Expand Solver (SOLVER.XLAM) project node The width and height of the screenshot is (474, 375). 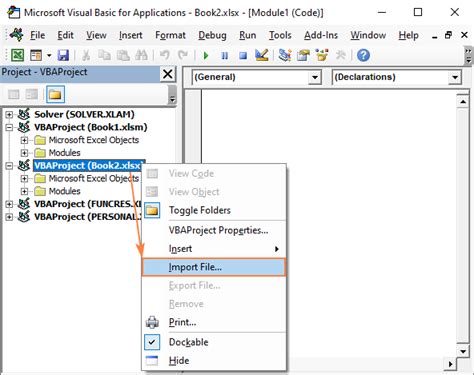tap(9, 115)
